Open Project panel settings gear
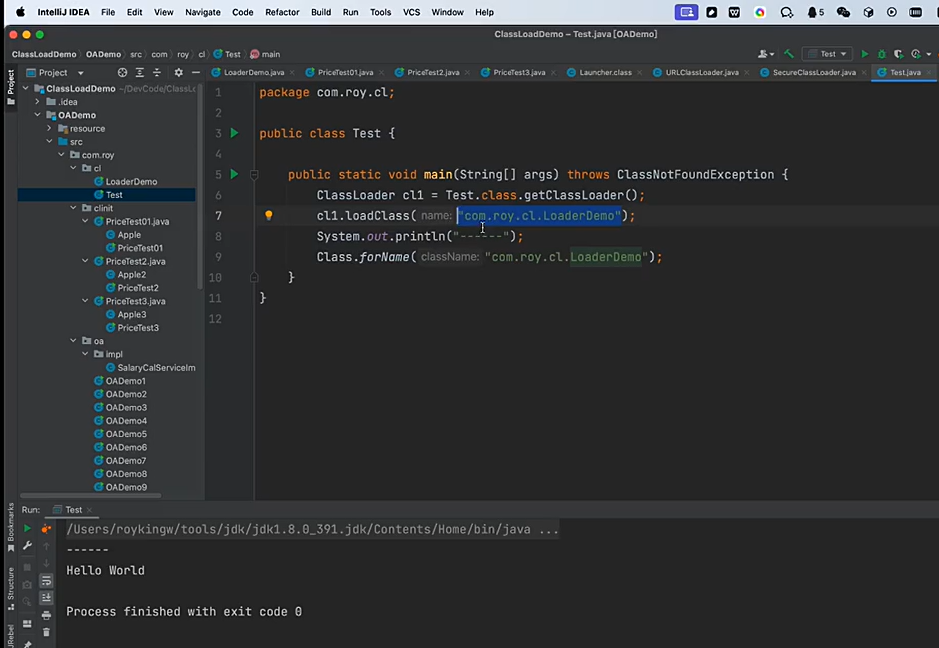The height and width of the screenshot is (648, 939). coord(178,72)
